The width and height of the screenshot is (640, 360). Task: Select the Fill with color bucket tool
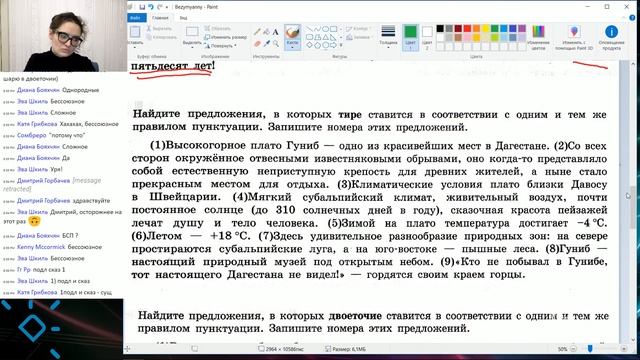(267, 32)
